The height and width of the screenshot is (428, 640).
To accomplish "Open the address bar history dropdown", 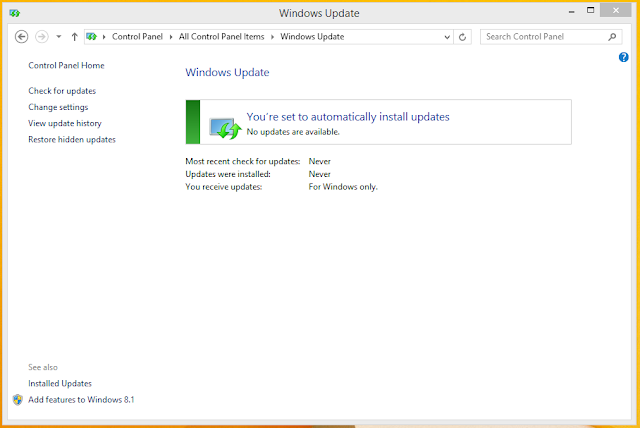I will [447, 37].
